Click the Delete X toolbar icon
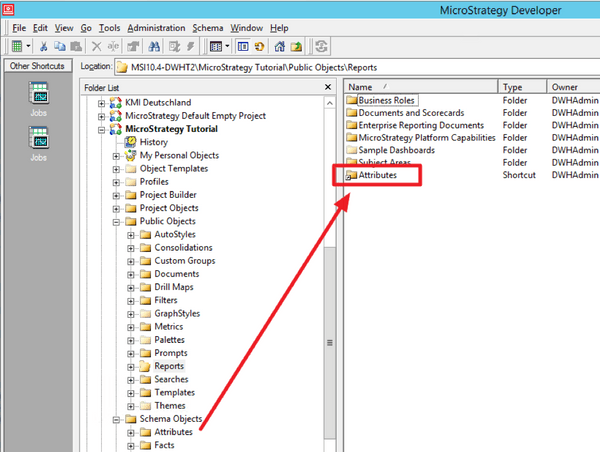Screen dimensions: 600x452 pos(96,46)
